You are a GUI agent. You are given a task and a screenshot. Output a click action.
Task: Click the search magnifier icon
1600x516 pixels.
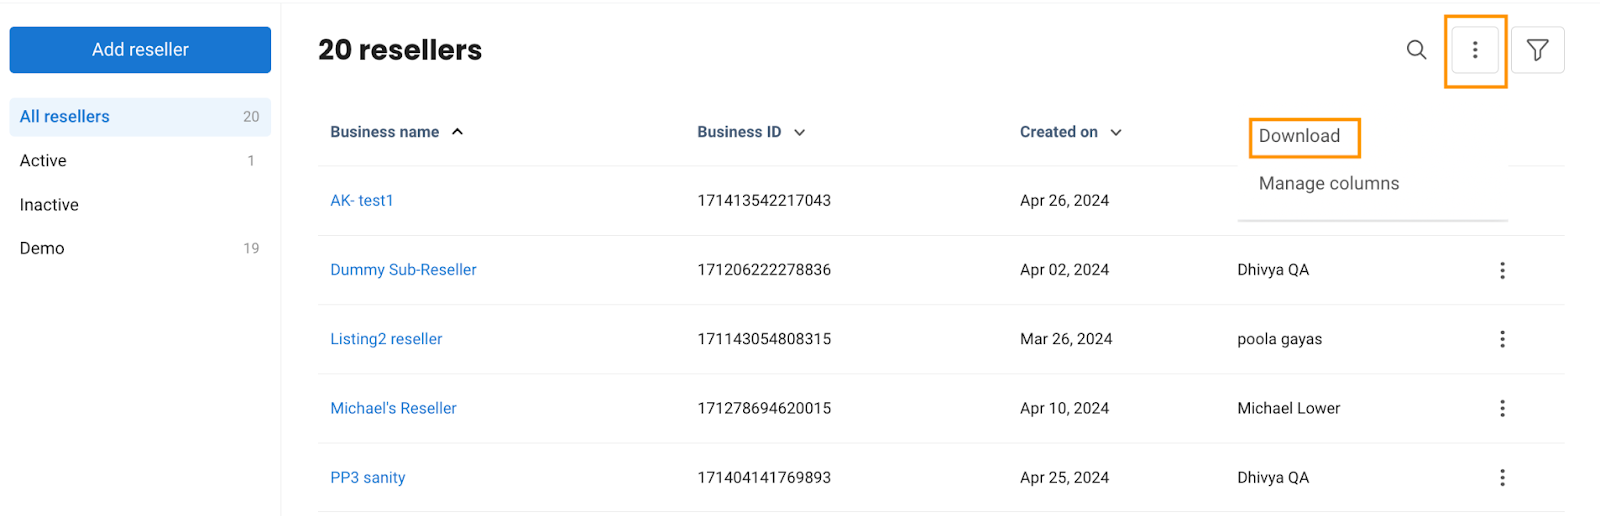pos(1416,49)
